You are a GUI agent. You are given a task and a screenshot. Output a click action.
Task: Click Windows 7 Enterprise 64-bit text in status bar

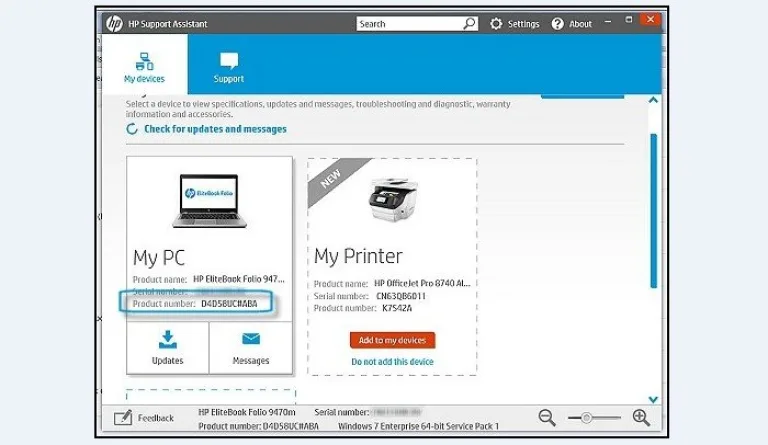pyautogui.click(x=418, y=426)
